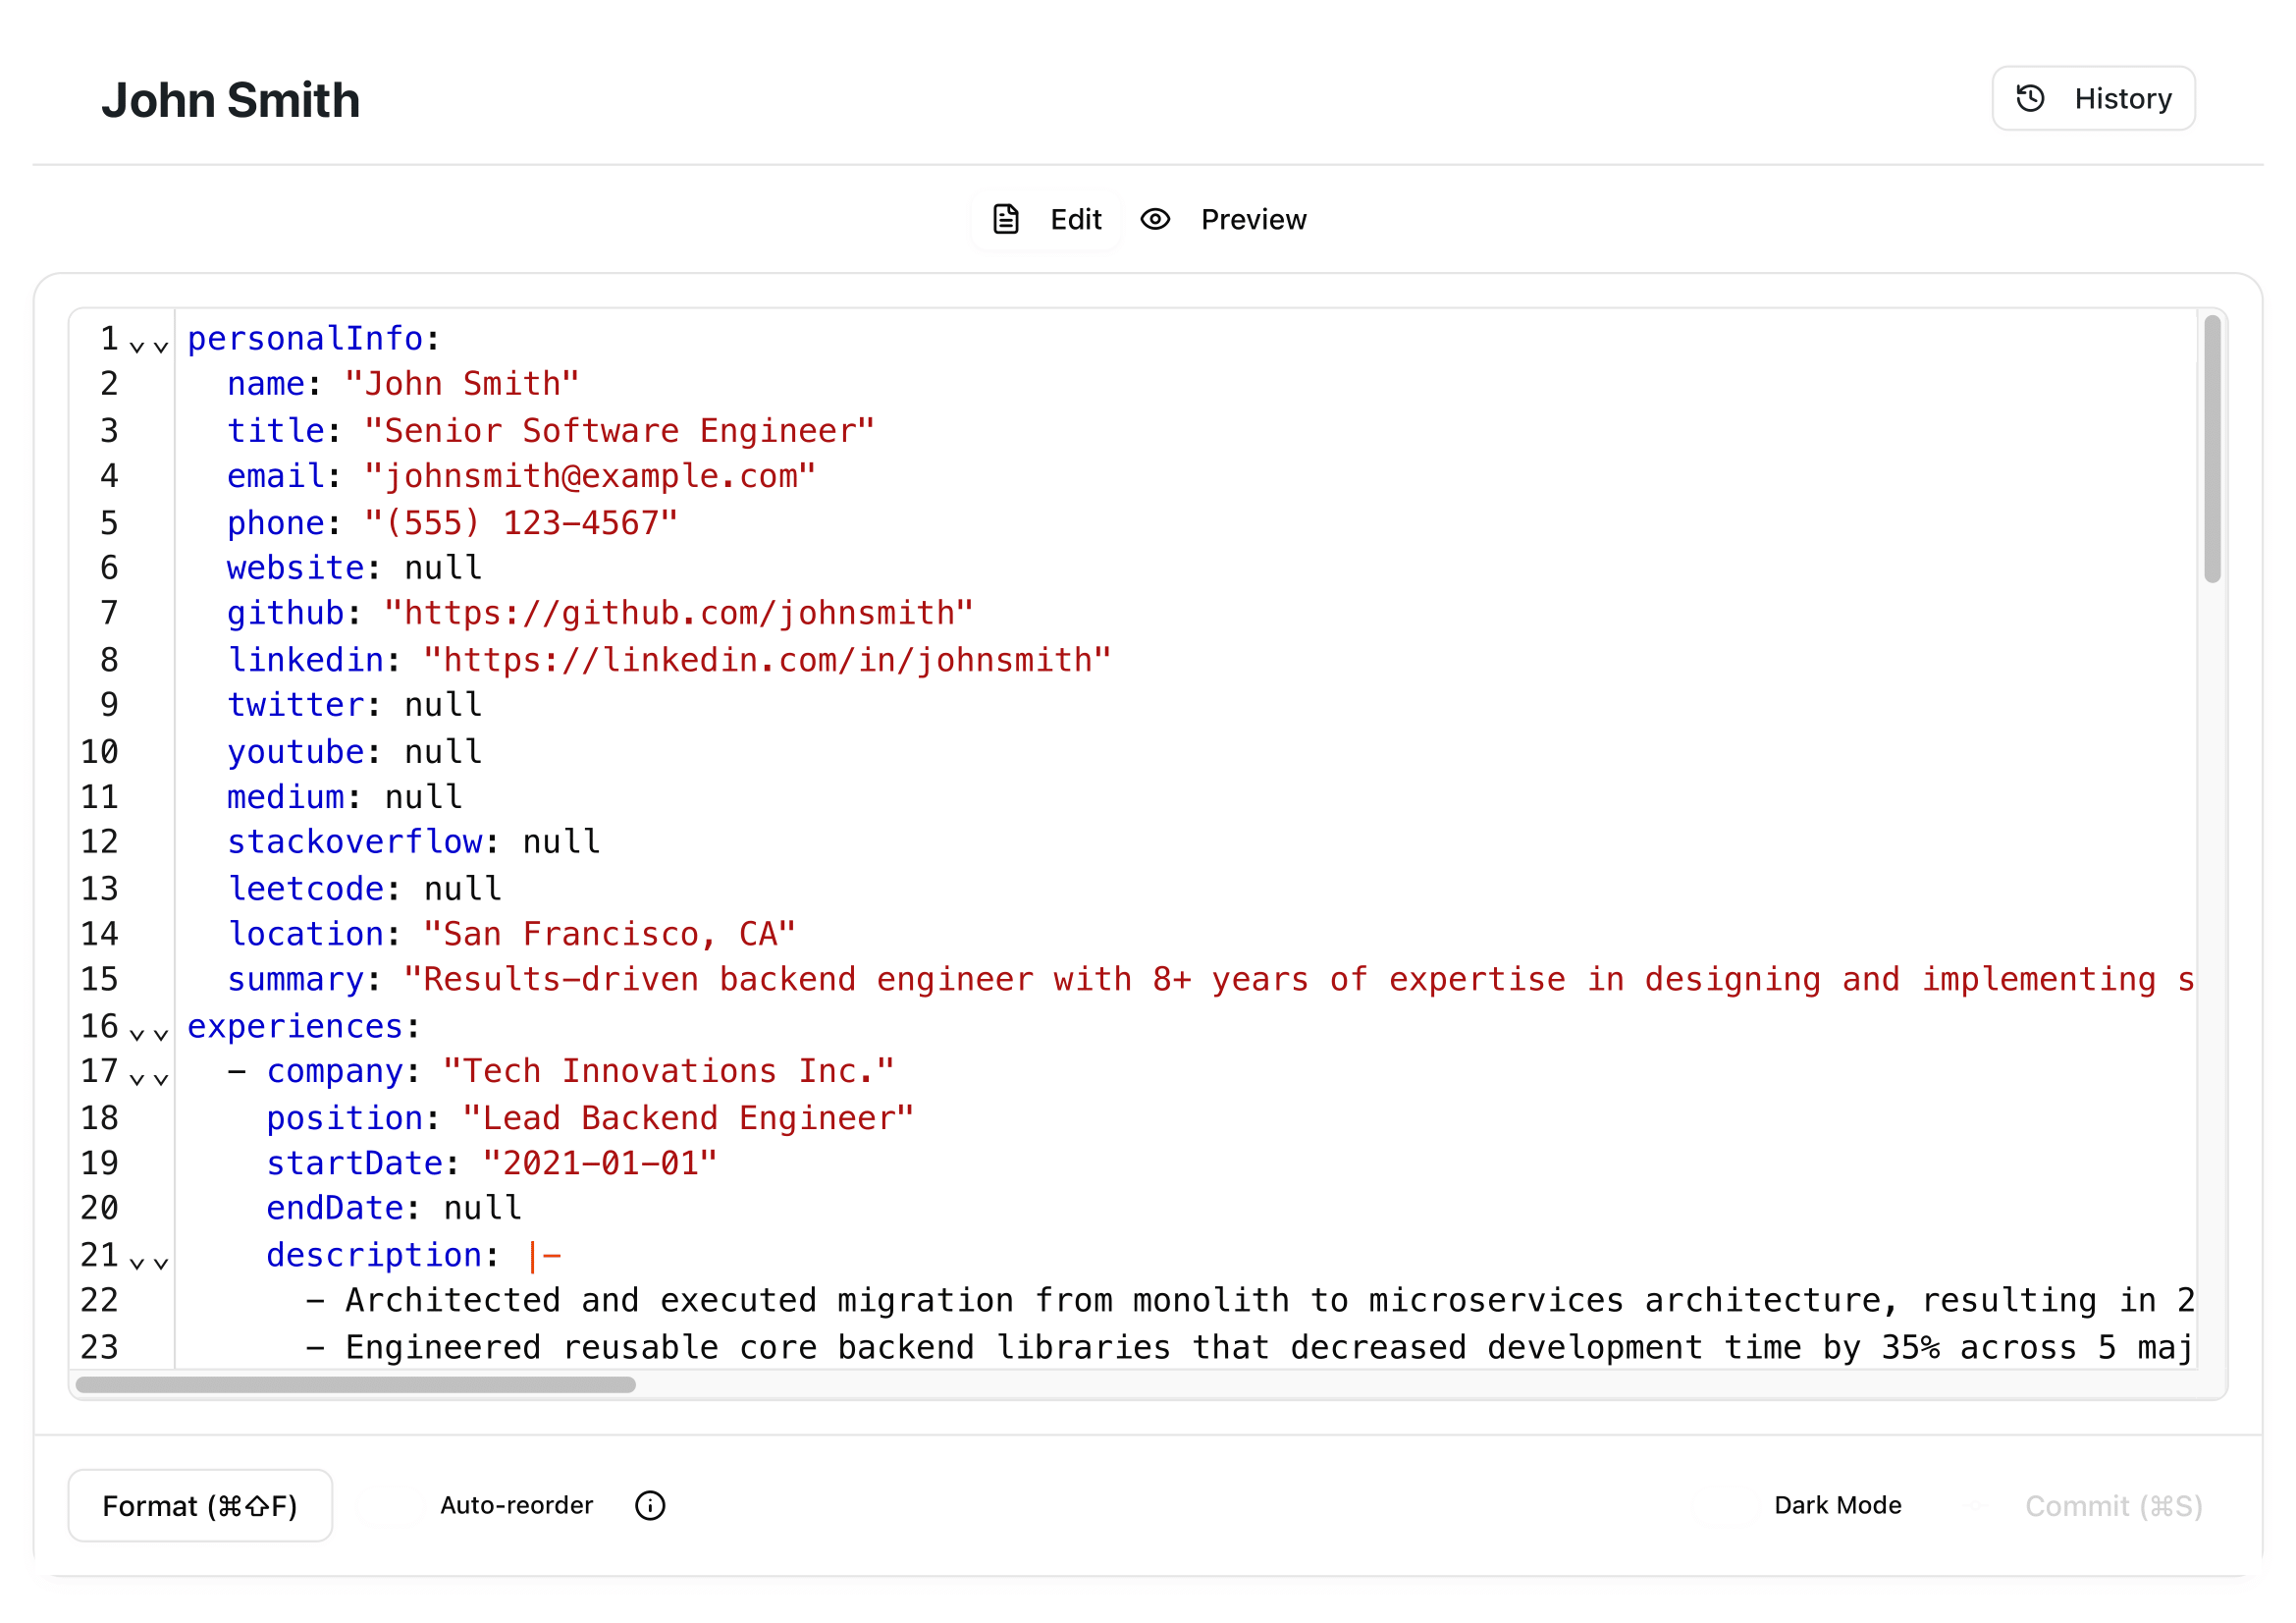Click the summary line text
The width and height of the screenshot is (2296, 1623).
(1210, 979)
